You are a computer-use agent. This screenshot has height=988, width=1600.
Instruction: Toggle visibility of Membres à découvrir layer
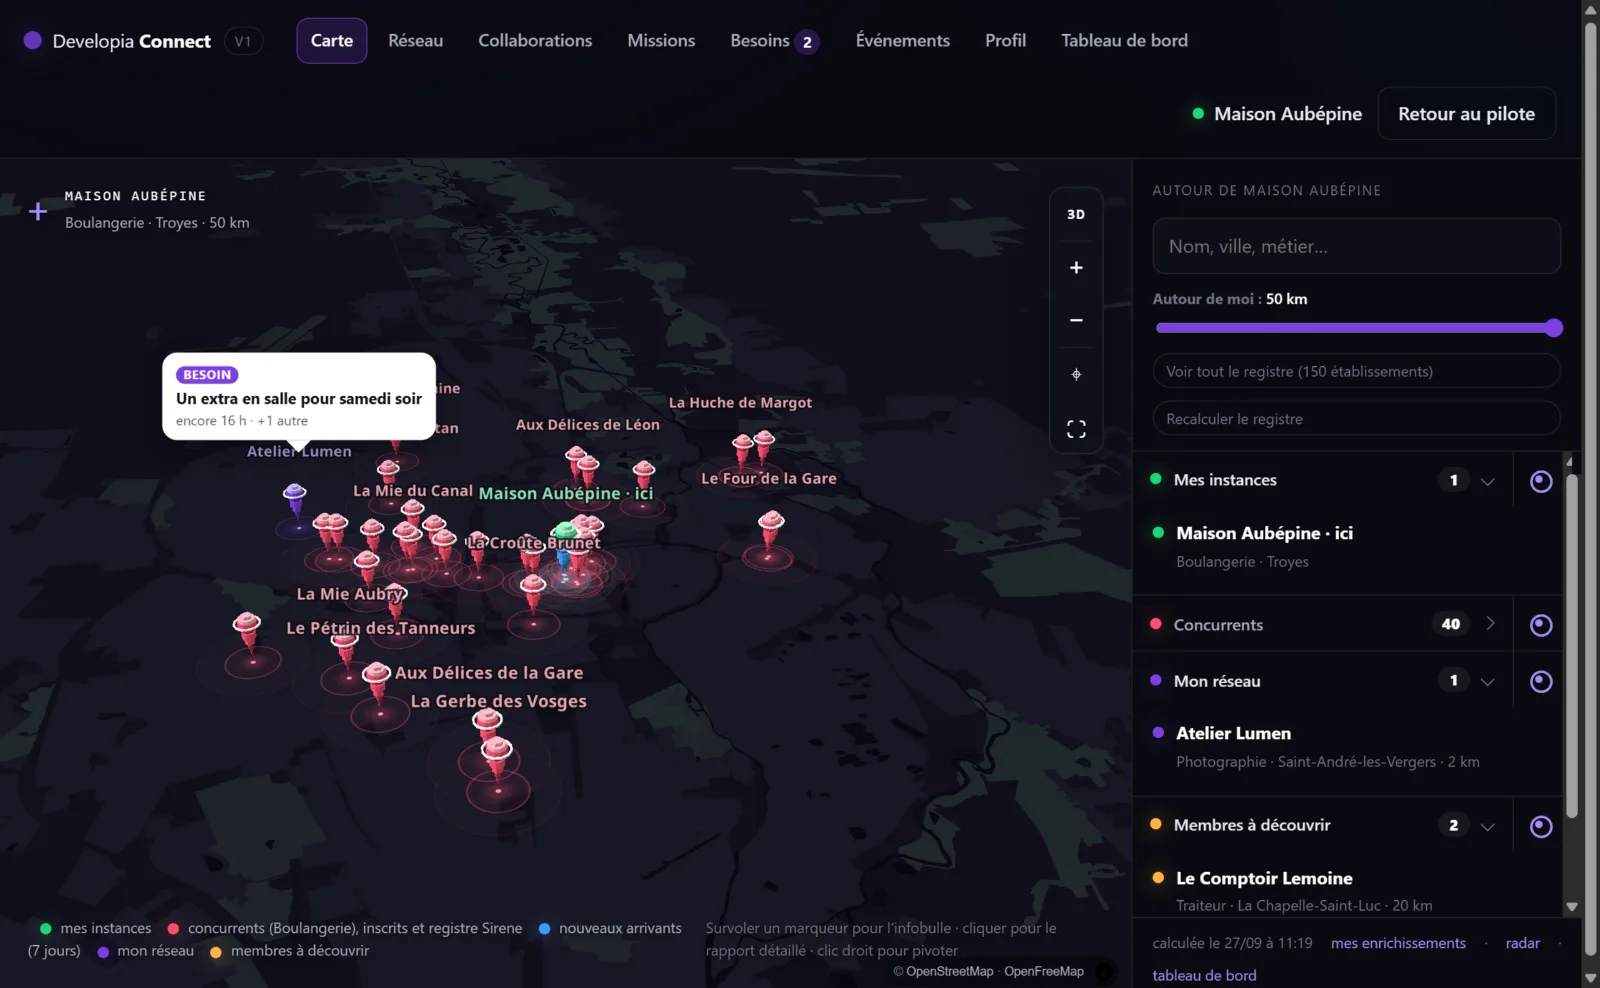[1541, 826]
